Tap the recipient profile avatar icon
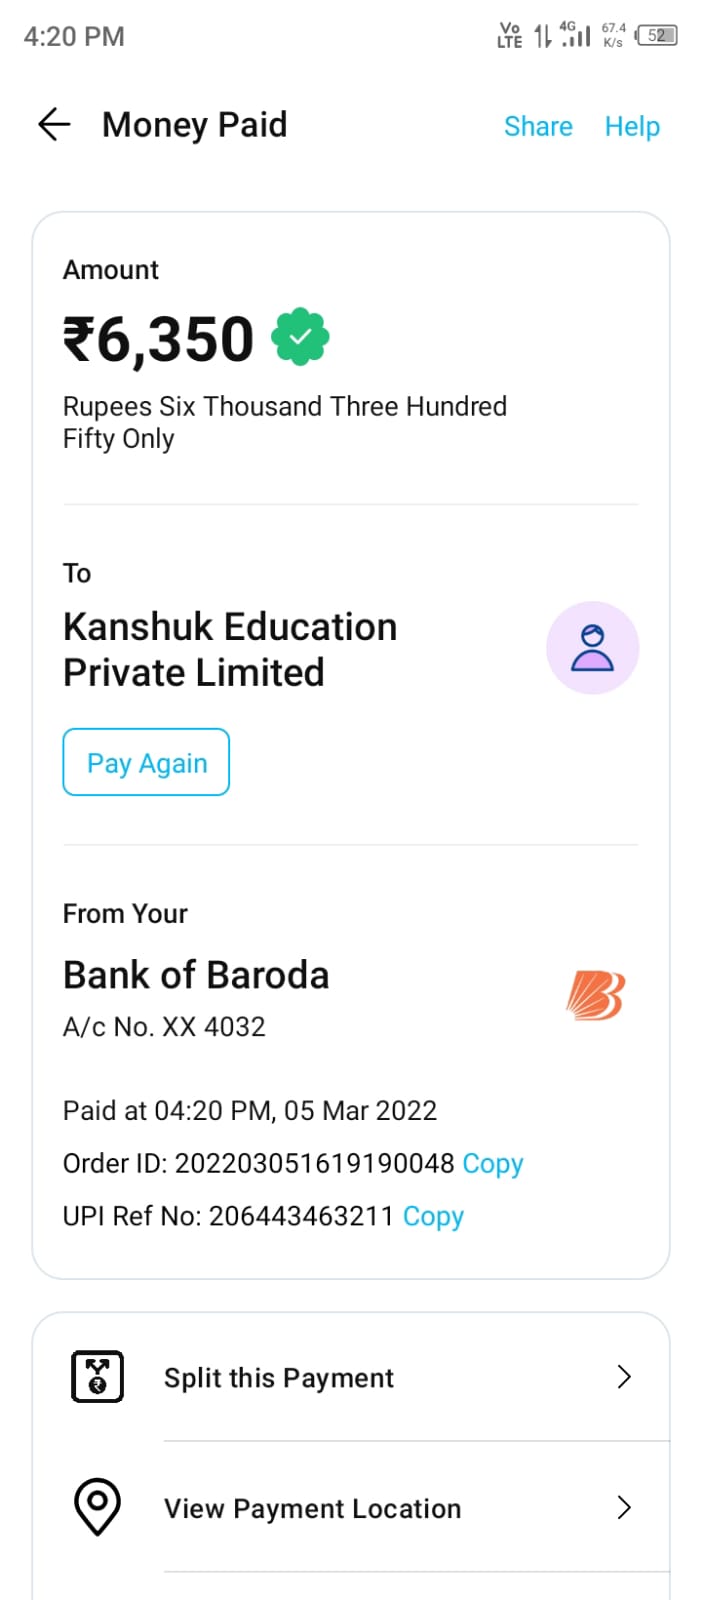This screenshot has width=702, height=1600. (592, 648)
